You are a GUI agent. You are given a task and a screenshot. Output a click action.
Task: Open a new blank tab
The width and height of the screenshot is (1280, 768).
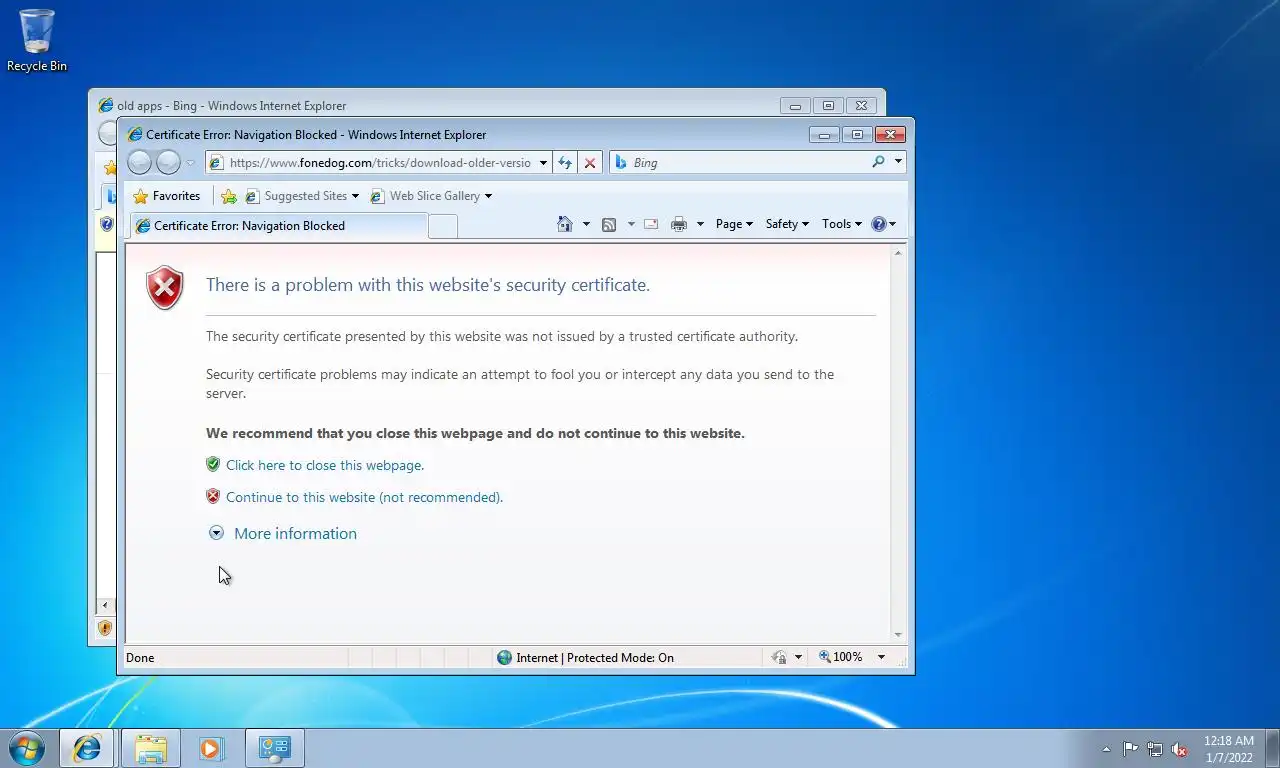pos(443,226)
